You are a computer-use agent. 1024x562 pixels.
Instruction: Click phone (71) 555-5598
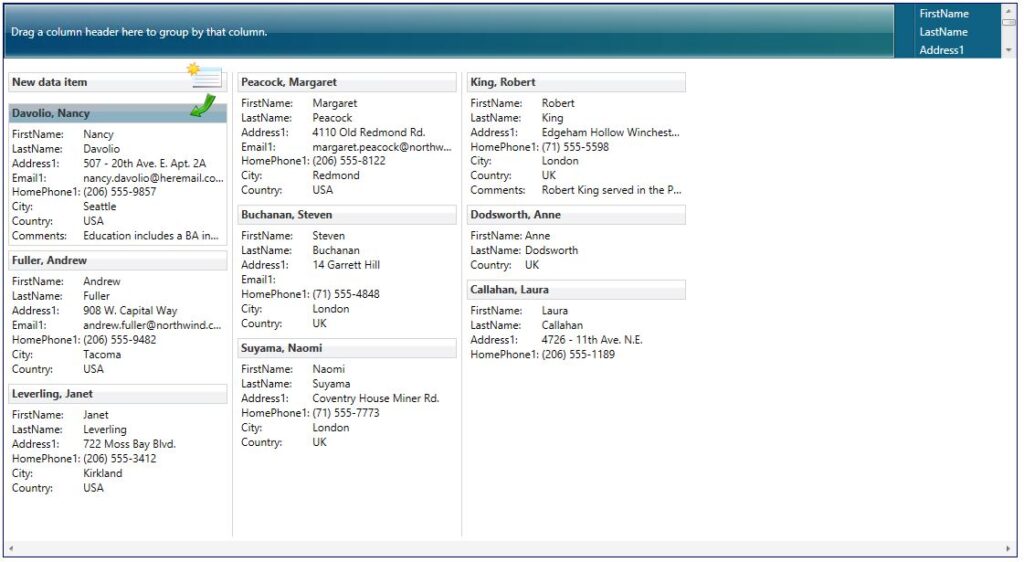(575, 148)
